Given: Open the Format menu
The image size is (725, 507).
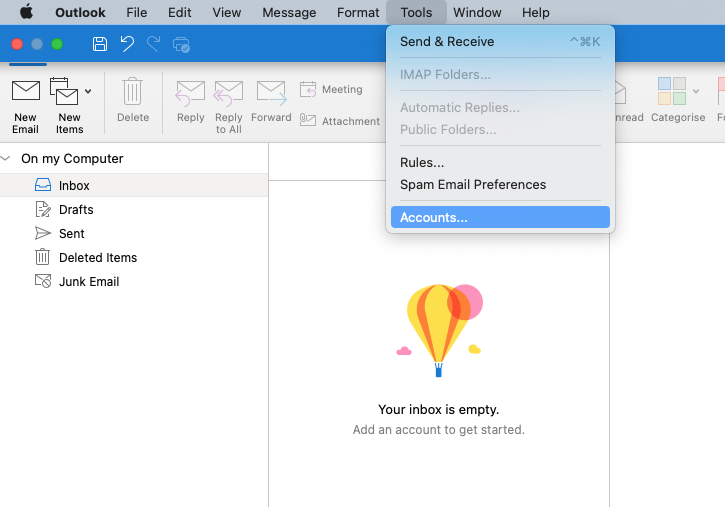Looking at the screenshot, I should click(x=358, y=12).
